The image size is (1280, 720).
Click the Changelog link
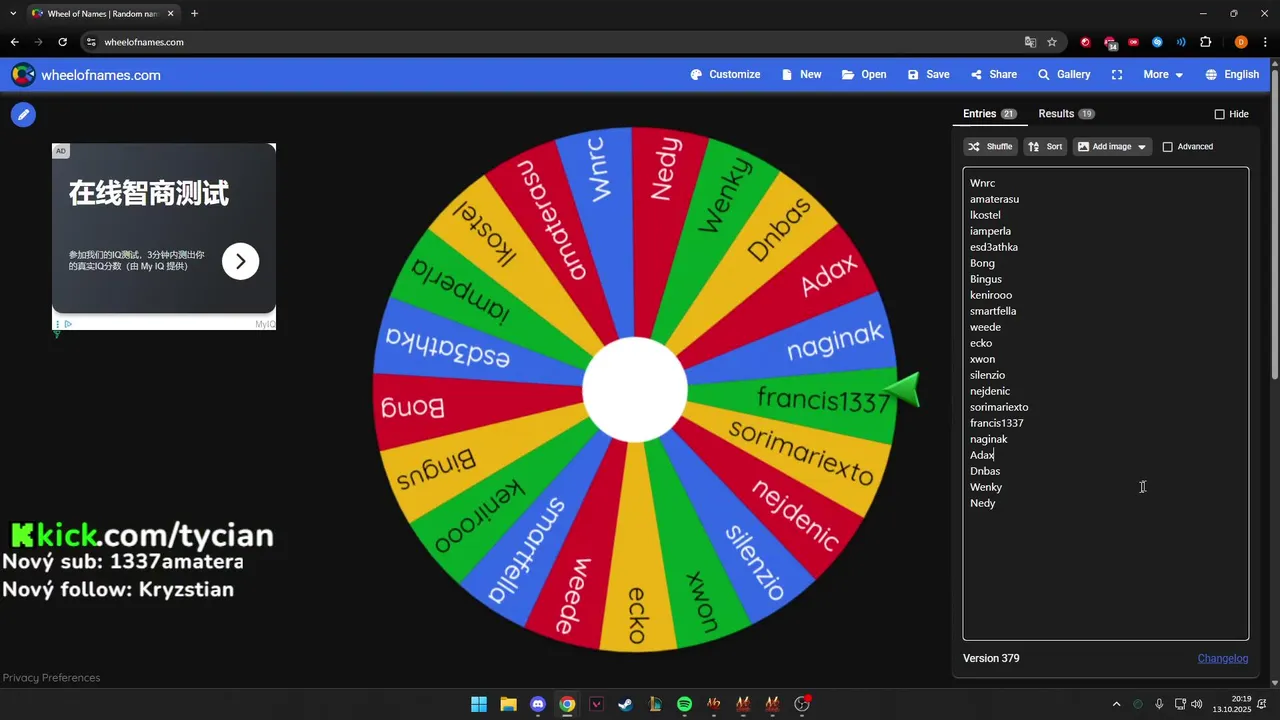[1223, 658]
